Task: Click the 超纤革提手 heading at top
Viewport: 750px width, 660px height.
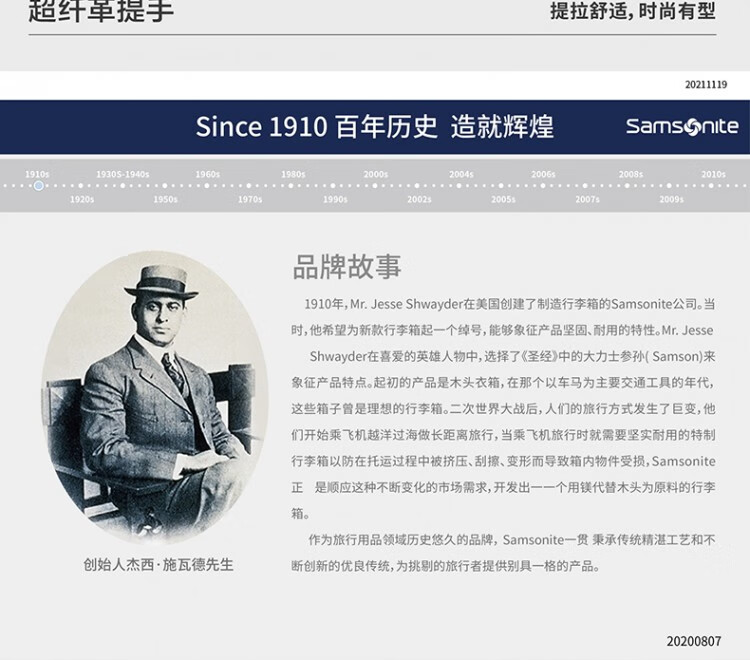Action: pyautogui.click(x=100, y=11)
